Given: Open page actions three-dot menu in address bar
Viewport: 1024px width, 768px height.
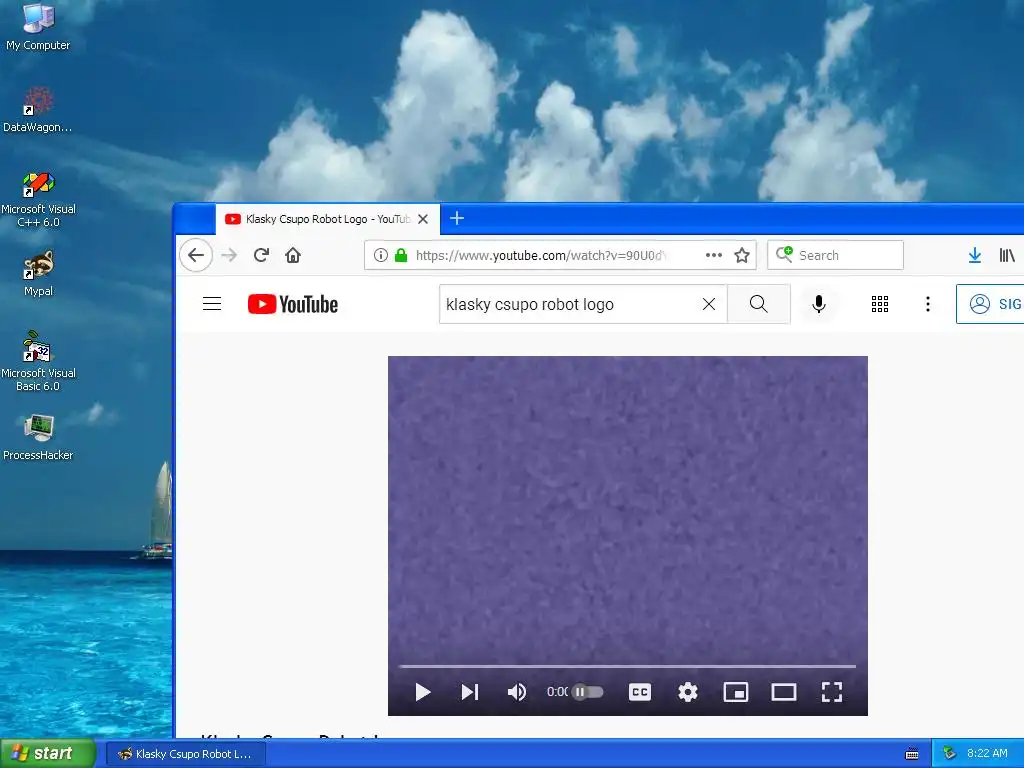Looking at the screenshot, I should point(714,255).
